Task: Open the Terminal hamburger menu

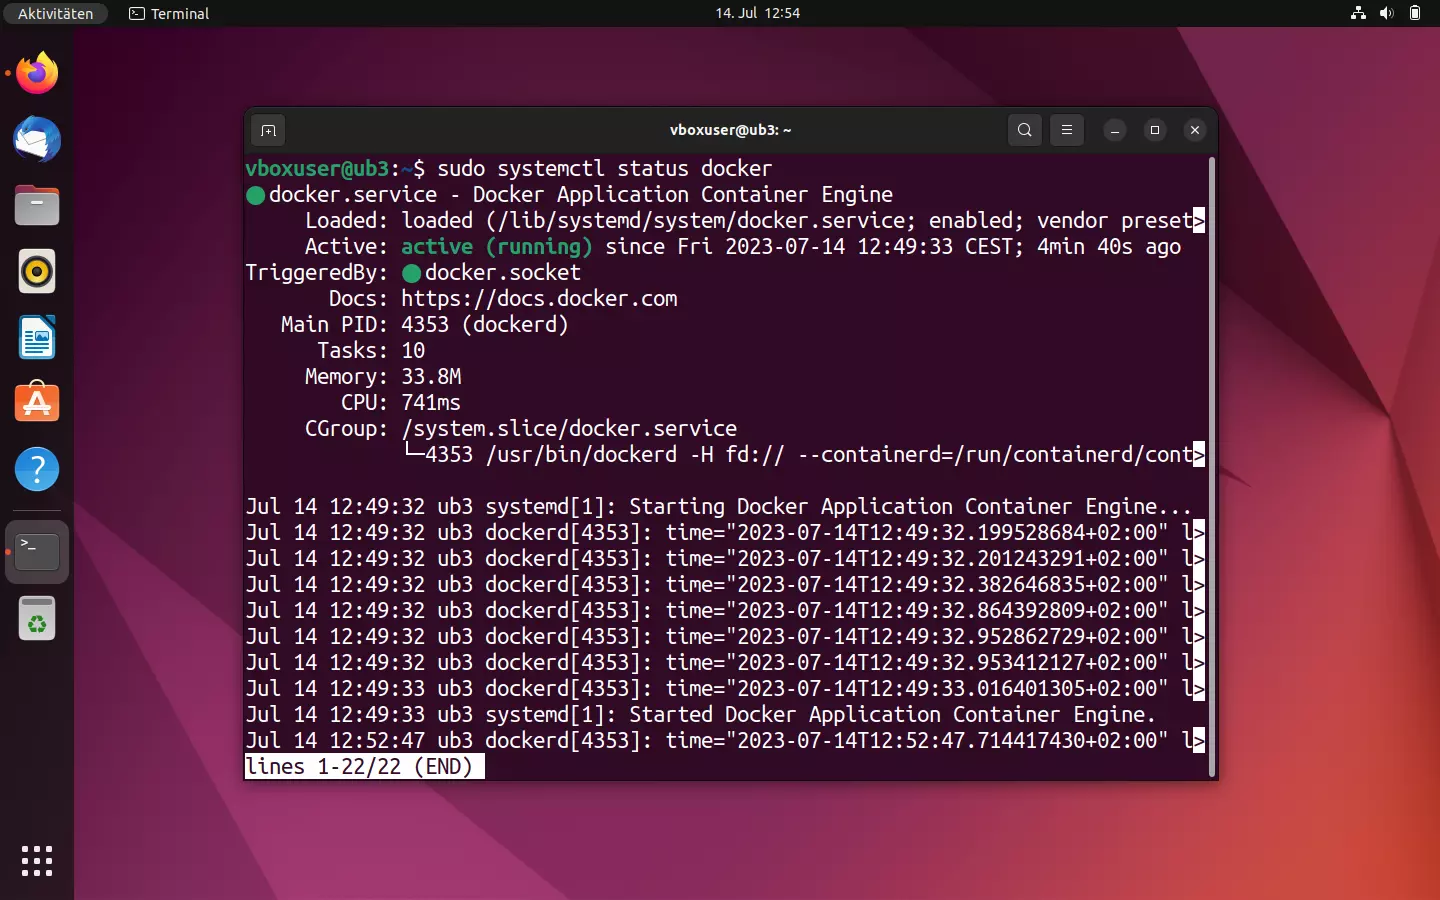Action: click(1067, 130)
